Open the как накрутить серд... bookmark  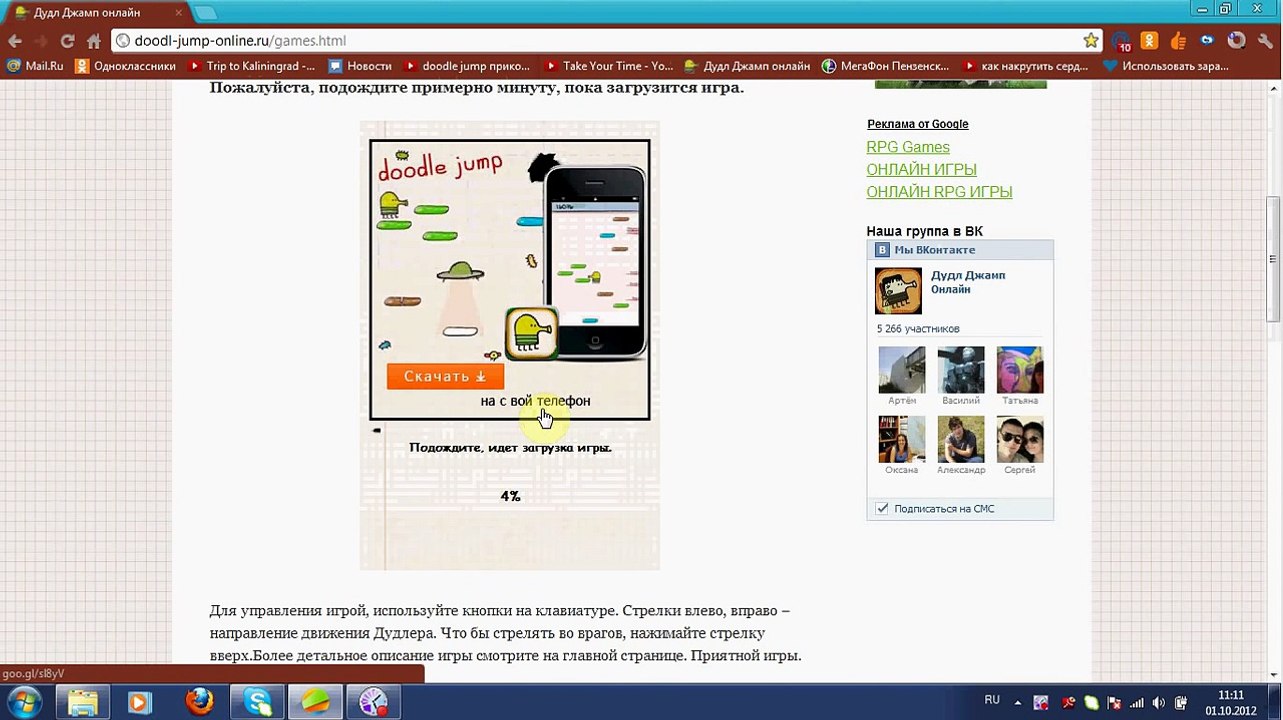click(1025, 66)
